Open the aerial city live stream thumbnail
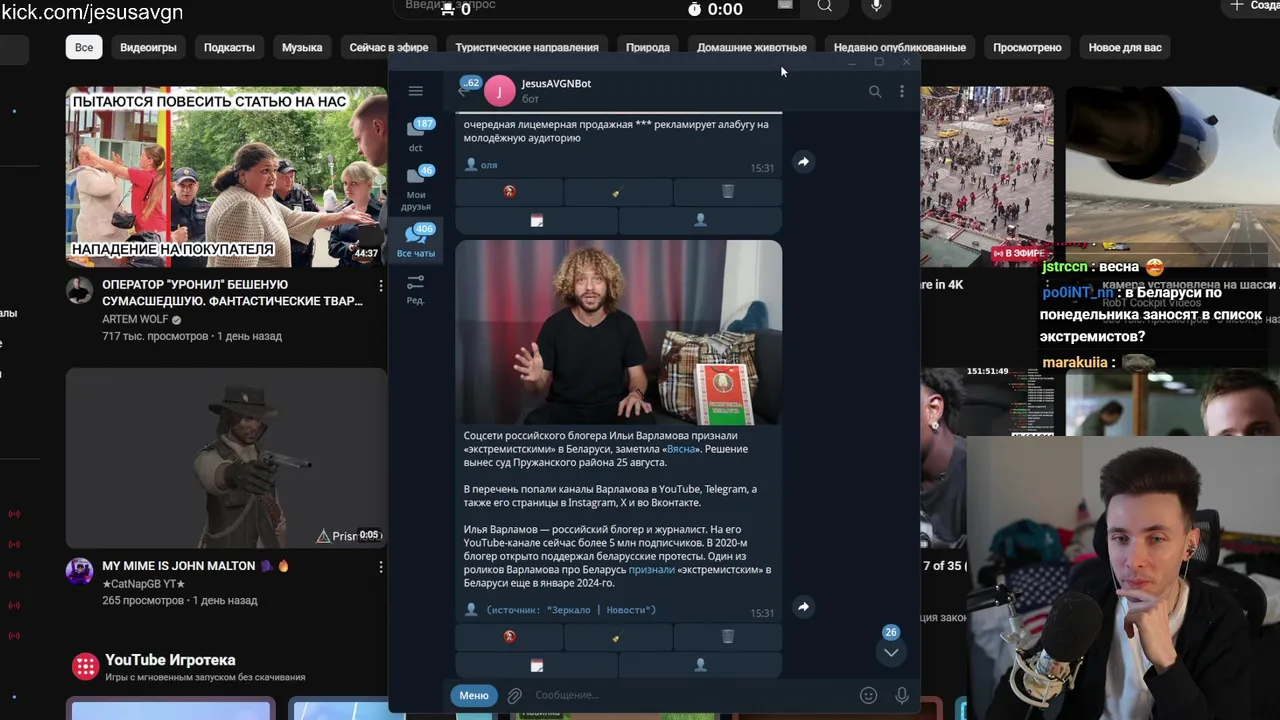This screenshot has height=720, width=1280. [987, 177]
